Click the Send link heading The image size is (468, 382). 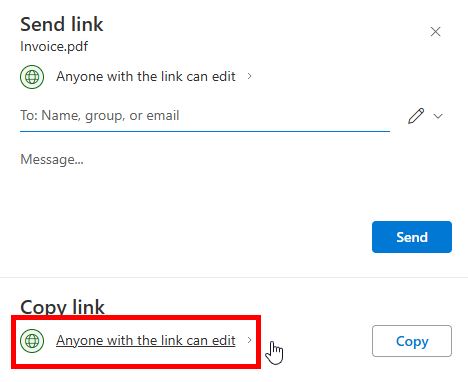click(62, 24)
